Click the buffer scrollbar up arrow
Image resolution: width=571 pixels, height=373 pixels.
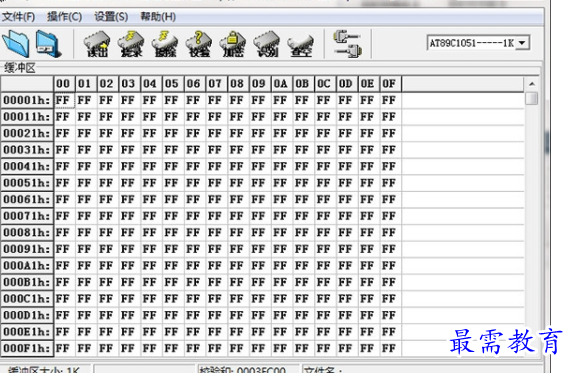(x=532, y=84)
